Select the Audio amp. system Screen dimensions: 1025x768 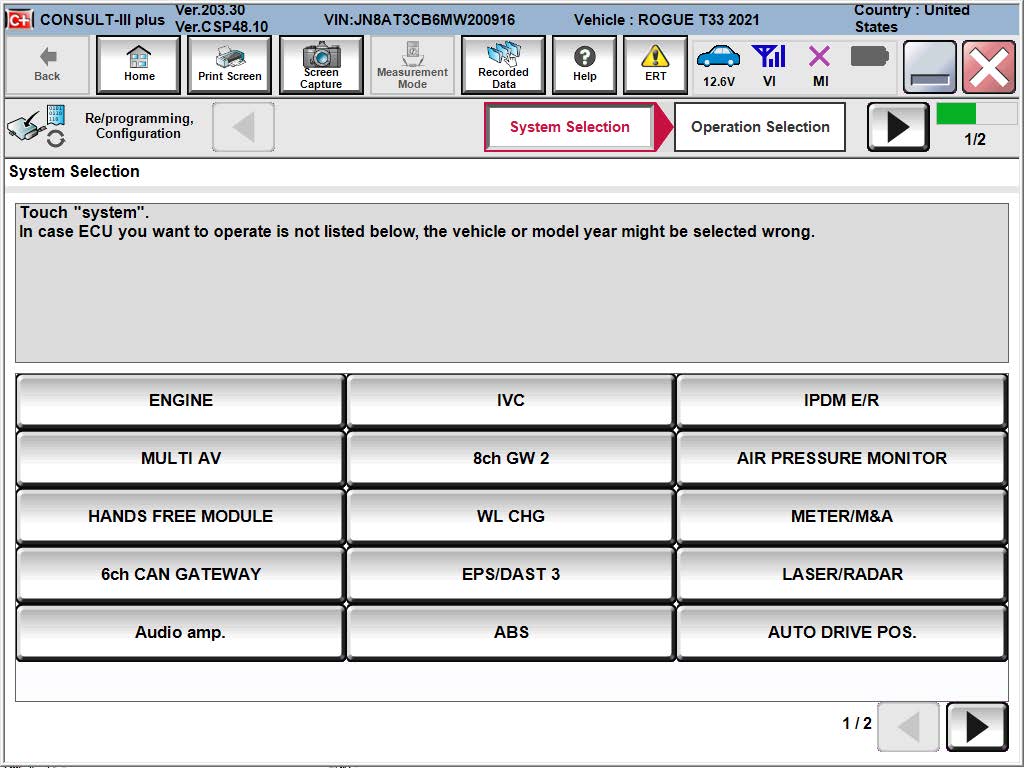[180, 632]
